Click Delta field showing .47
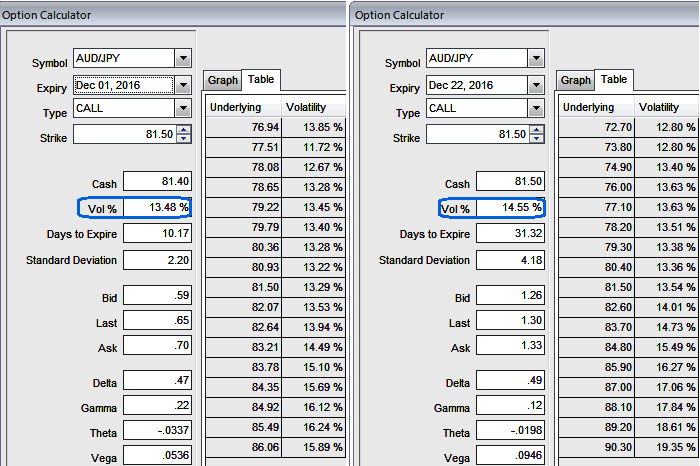Viewport: 700px width, 466px height. pyautogui.click(x=158, y=380)
